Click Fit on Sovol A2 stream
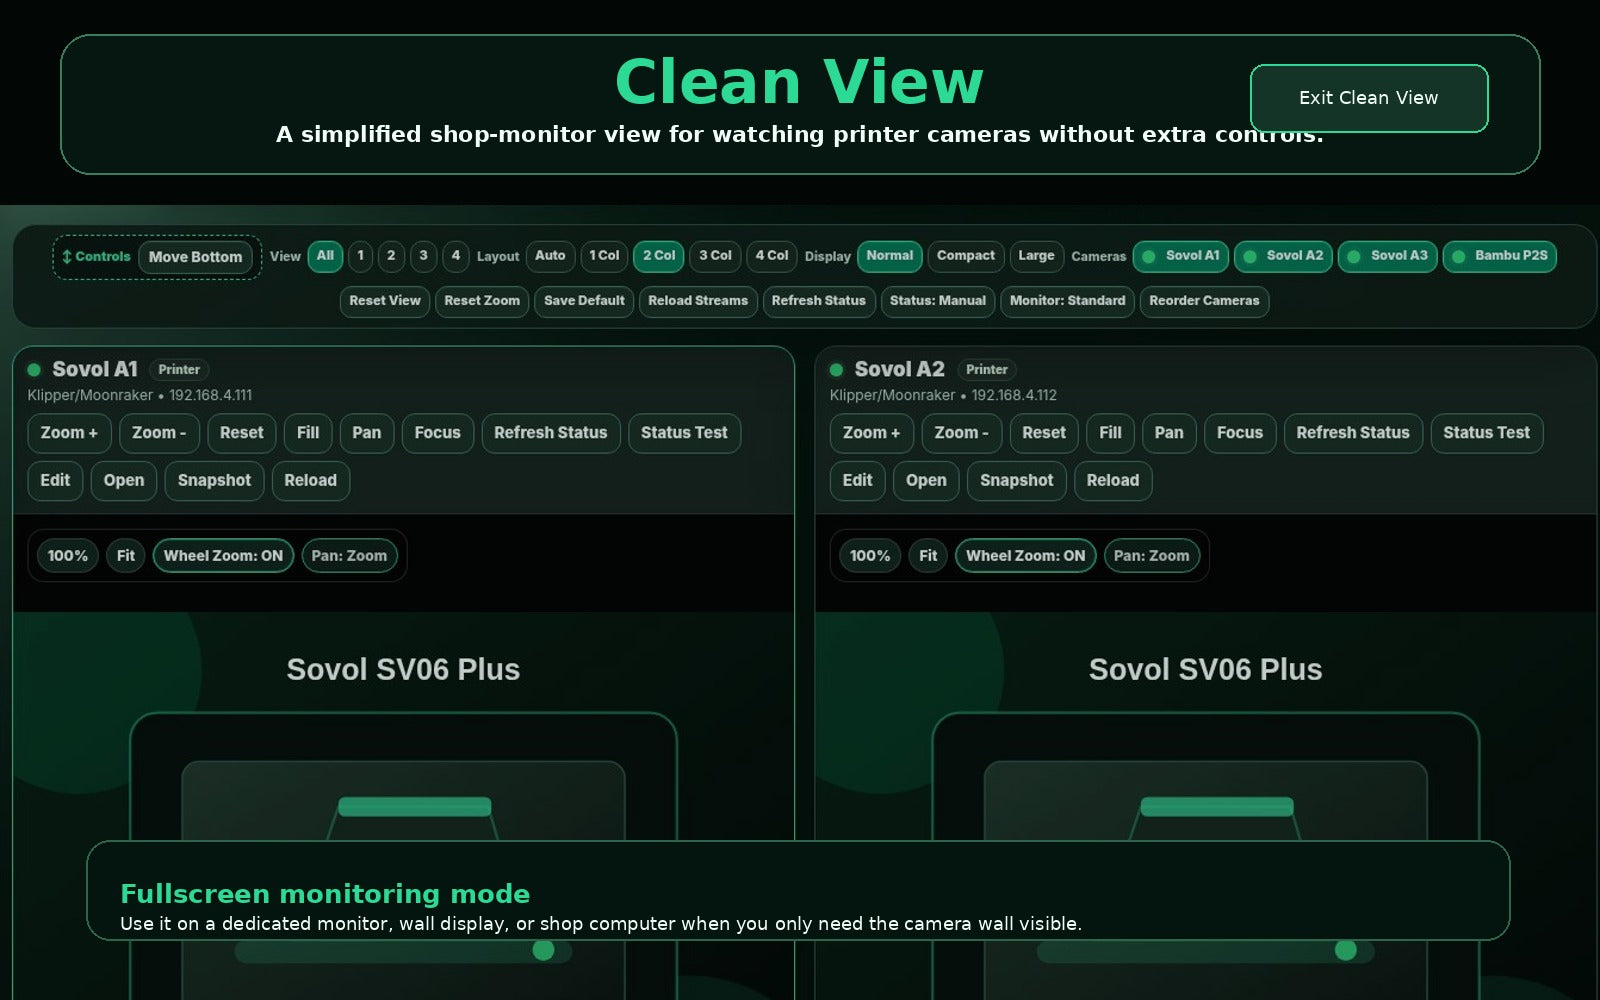This screenshot has width=1600, height=1000. 928,556
